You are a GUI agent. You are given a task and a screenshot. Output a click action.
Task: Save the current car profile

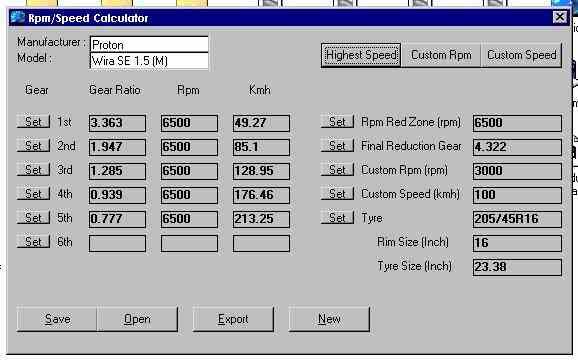coord(57,319)
